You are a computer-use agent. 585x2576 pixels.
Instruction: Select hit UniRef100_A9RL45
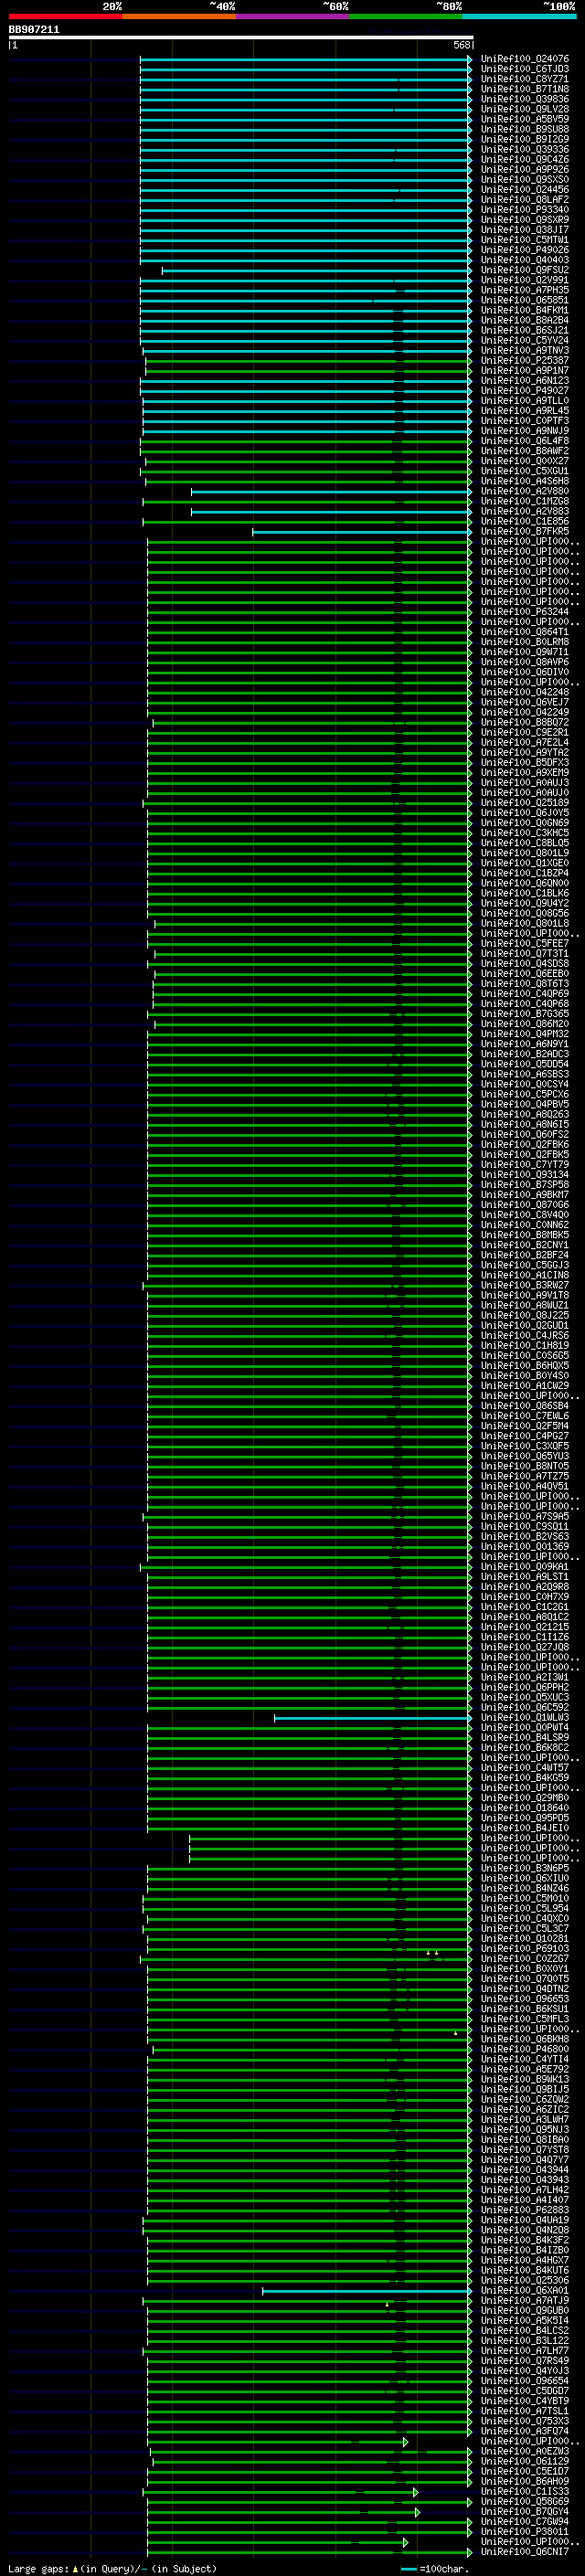pos(525,411)
